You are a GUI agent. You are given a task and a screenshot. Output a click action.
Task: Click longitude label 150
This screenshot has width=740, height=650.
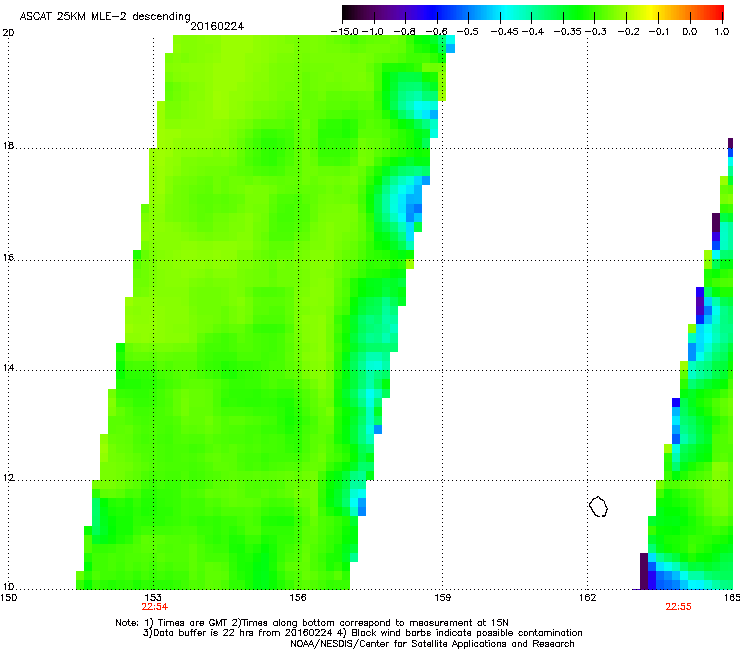(x=8, y=598)
